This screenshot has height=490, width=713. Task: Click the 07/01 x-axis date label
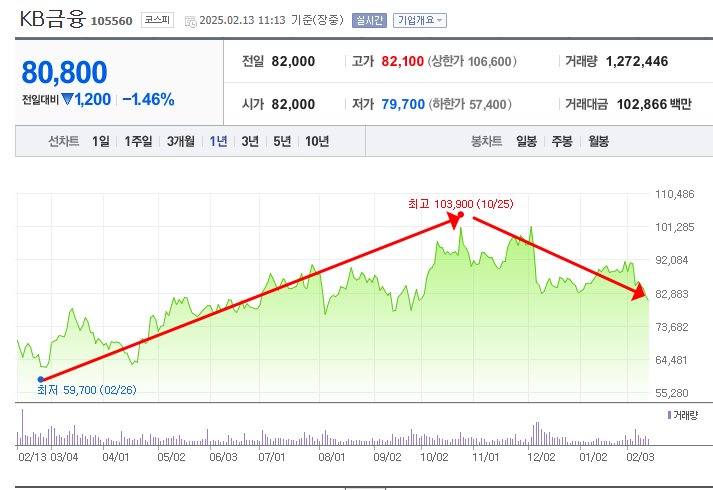271,457
